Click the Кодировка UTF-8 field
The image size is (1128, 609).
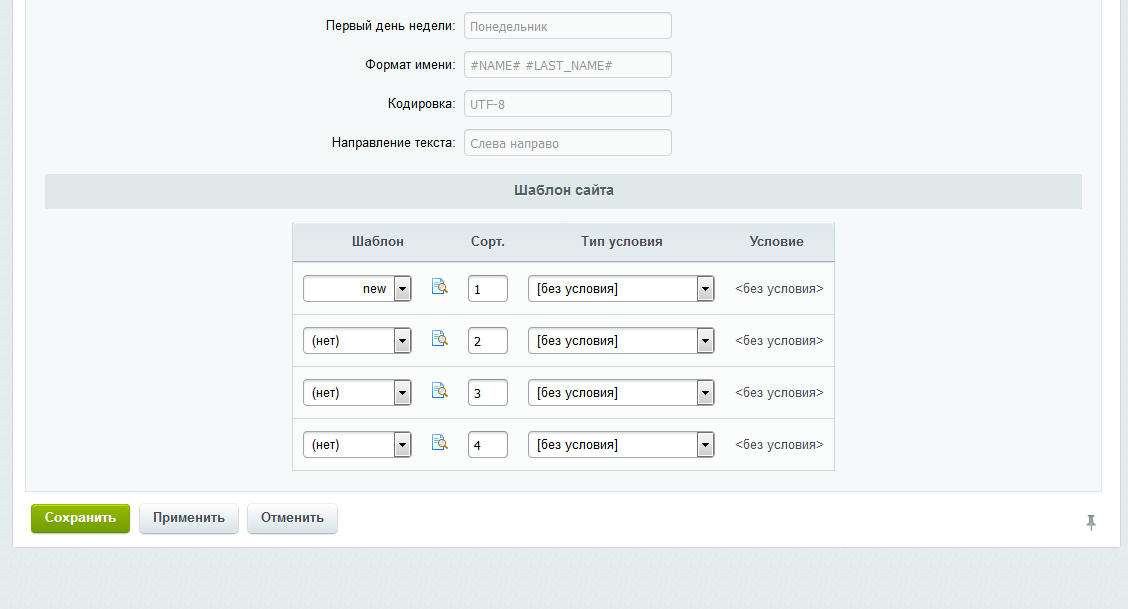coord(568,104)
